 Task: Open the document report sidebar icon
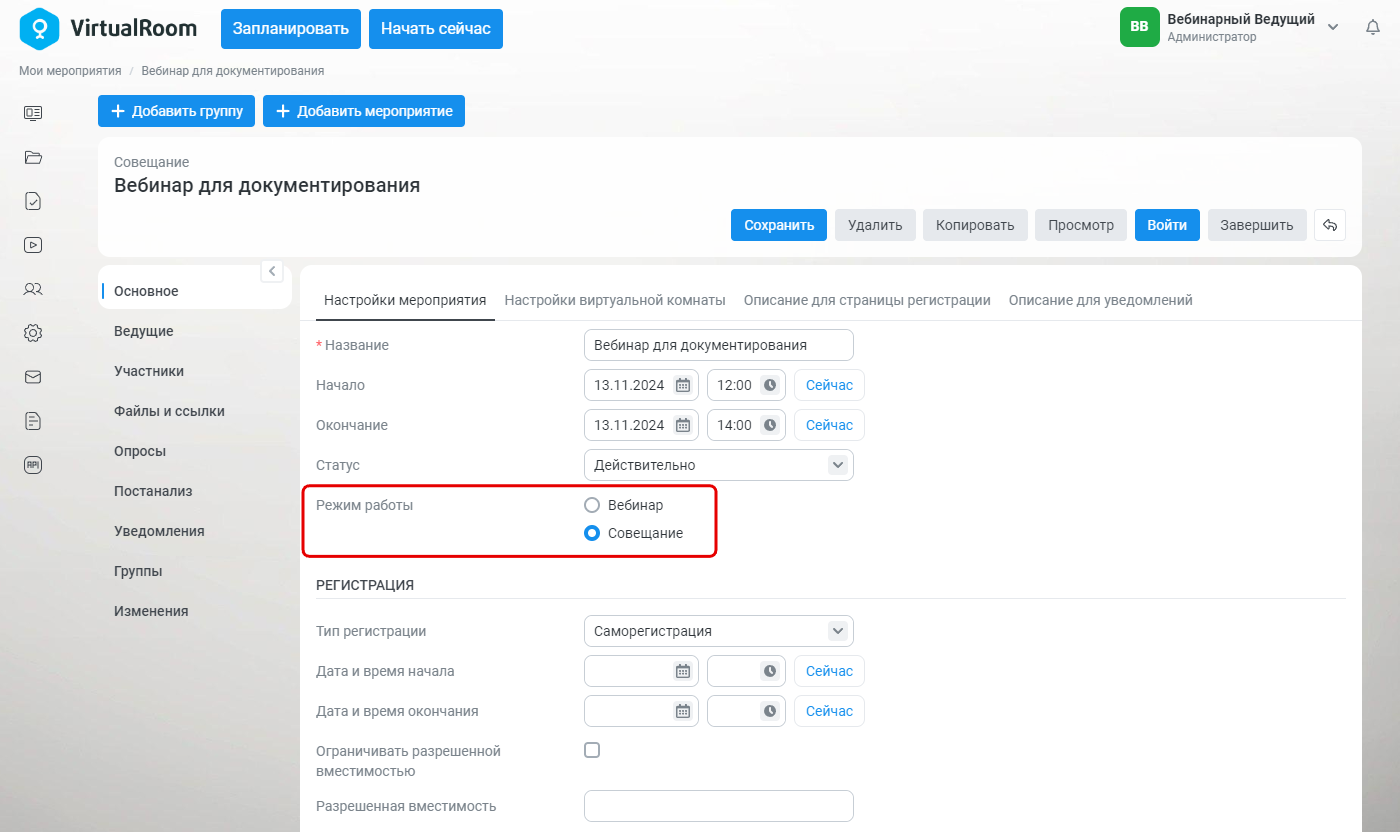33,421
